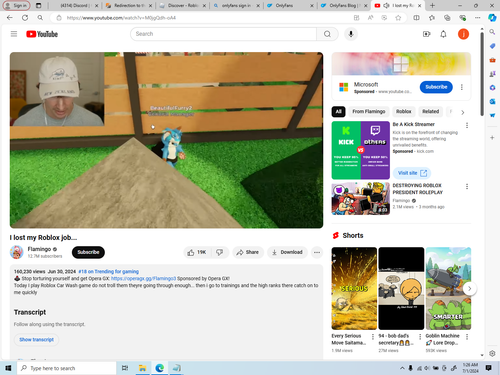Open Edge sidebar shopping tag icon
This screenshot has height=375, width=500.
pyautogui.click(x=492, y=46)
